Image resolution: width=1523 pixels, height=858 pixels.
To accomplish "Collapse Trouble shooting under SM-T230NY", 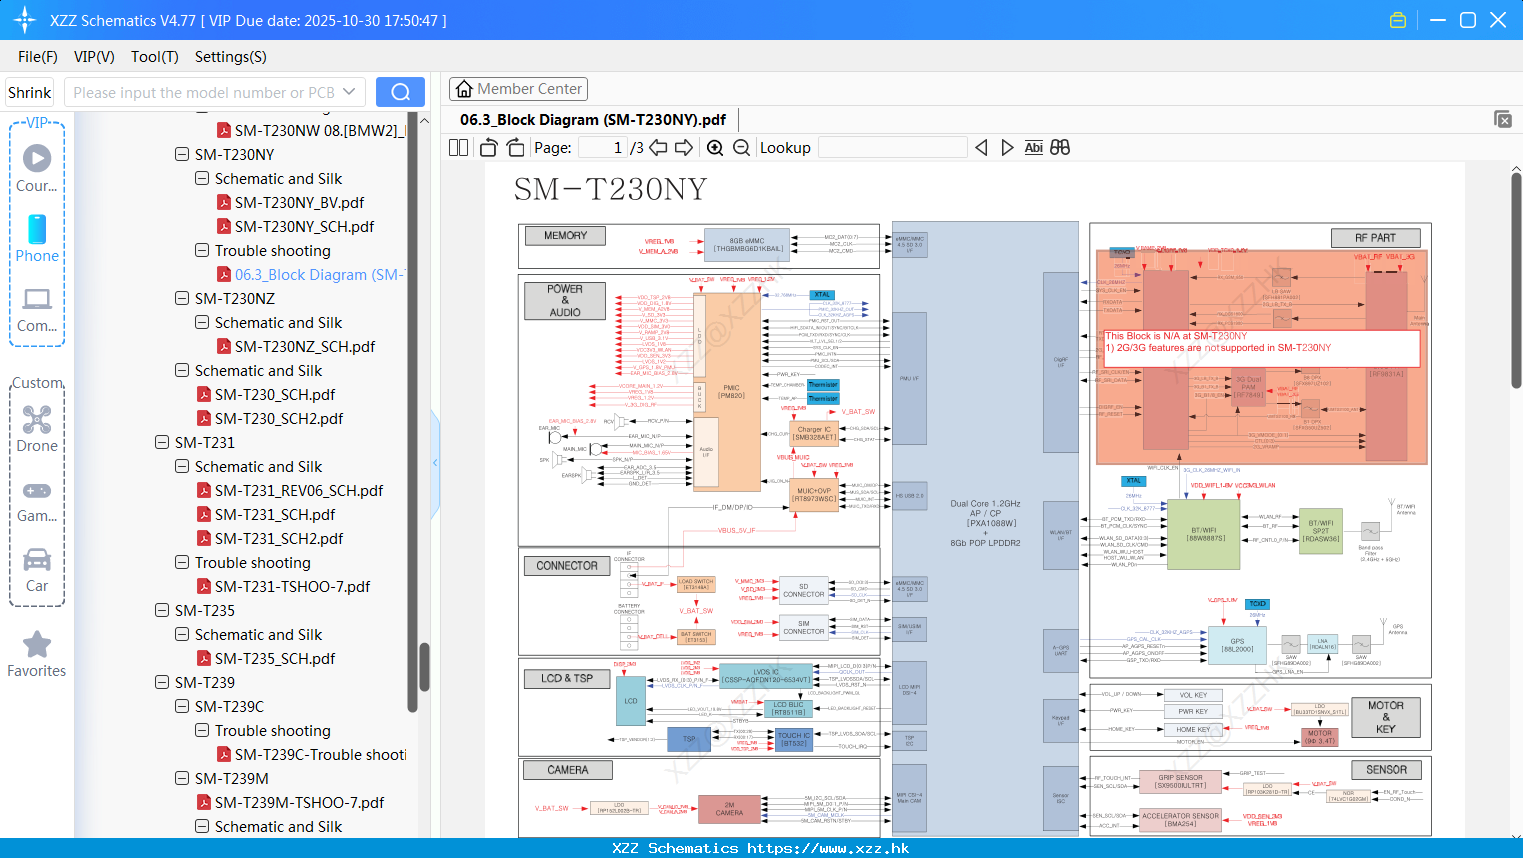I will [x=202, y=250].
